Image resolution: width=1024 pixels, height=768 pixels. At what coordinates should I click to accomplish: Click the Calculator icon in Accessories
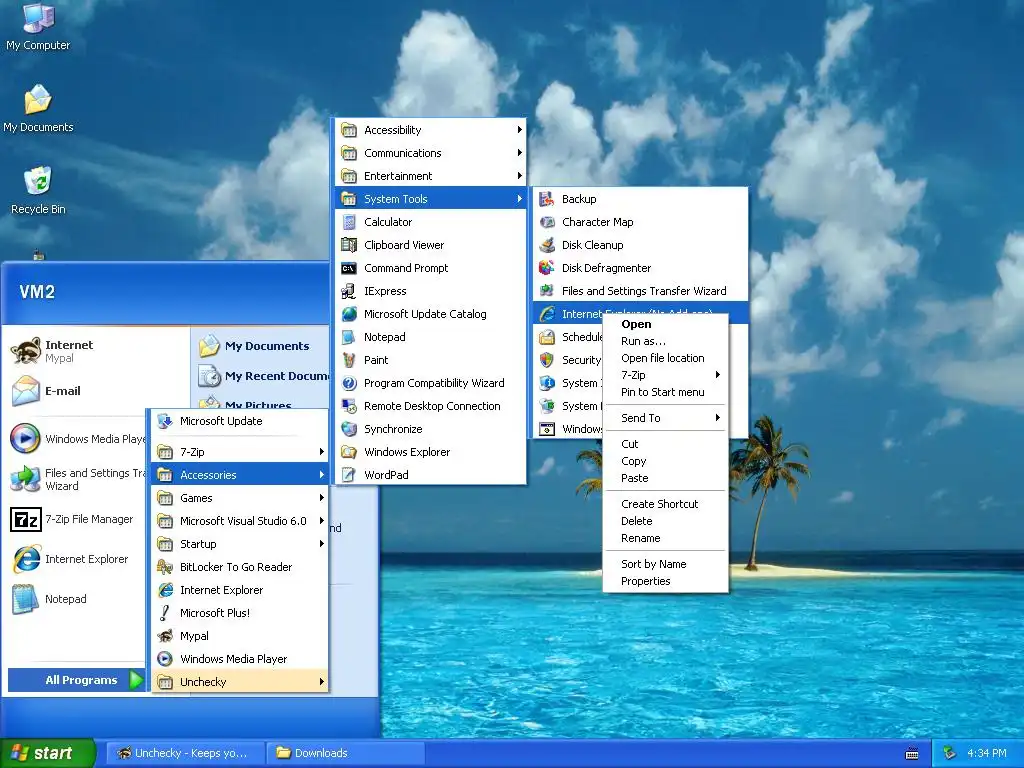tap(349, 222)
